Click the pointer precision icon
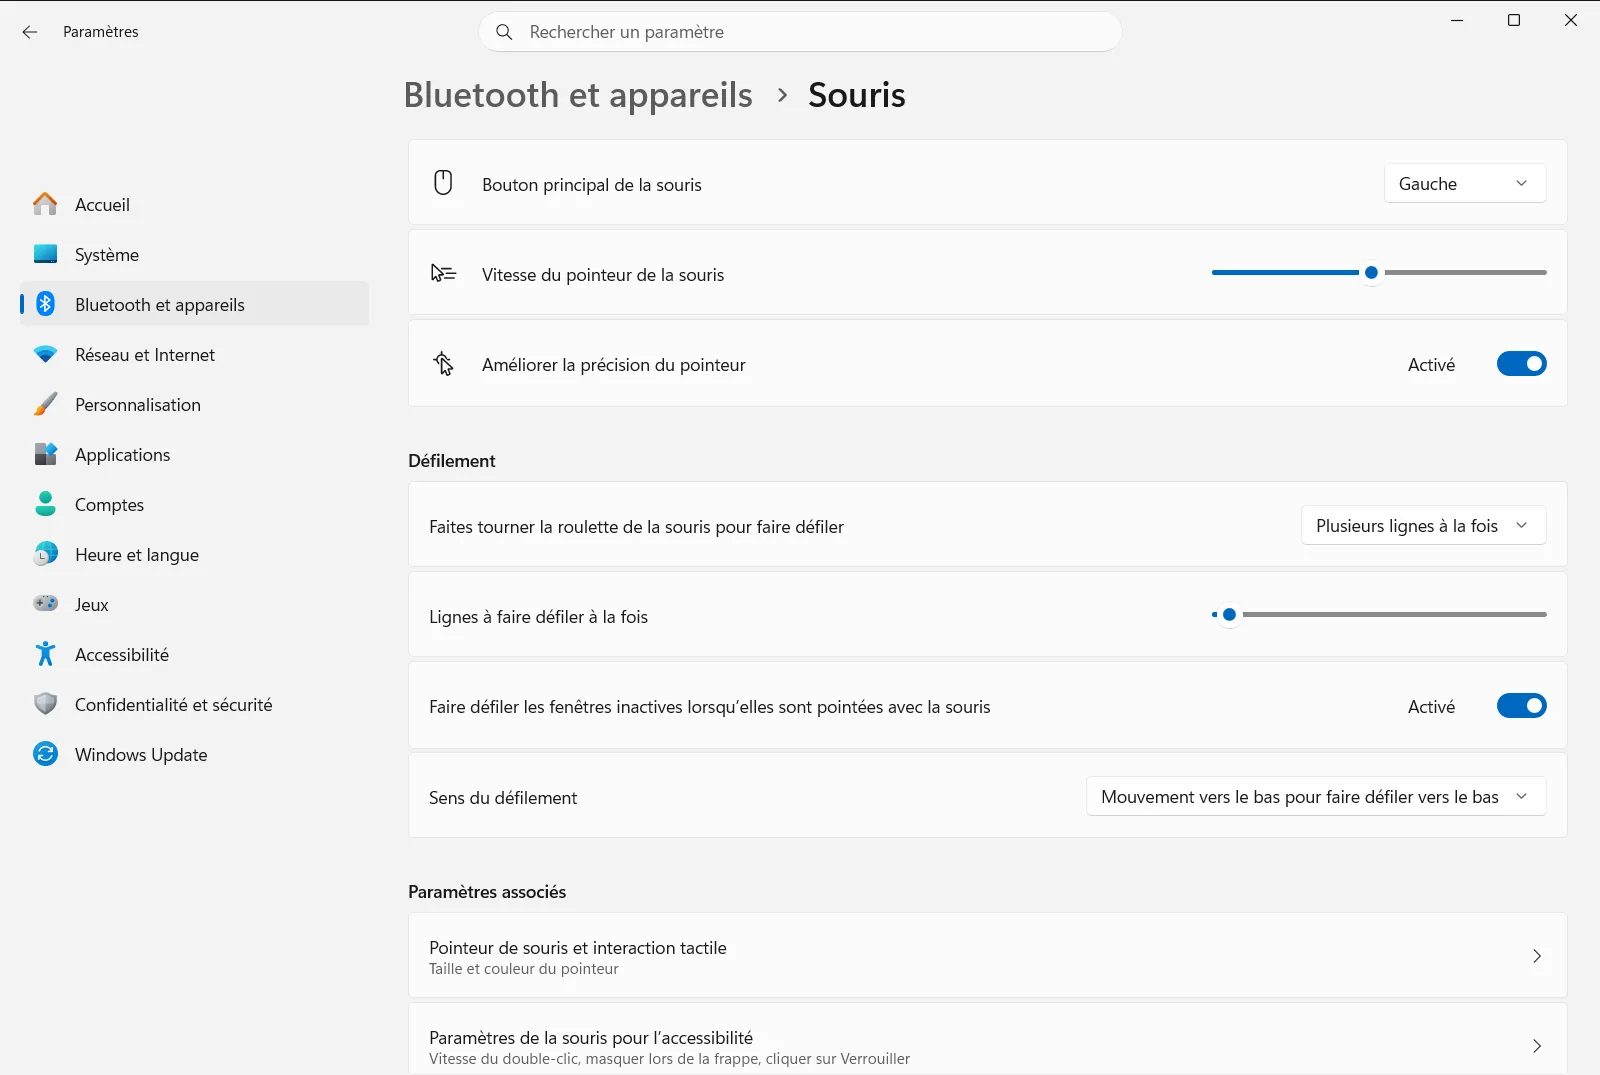The height and width of the screenshot is (1075, 1600). (x=443, y=364)
